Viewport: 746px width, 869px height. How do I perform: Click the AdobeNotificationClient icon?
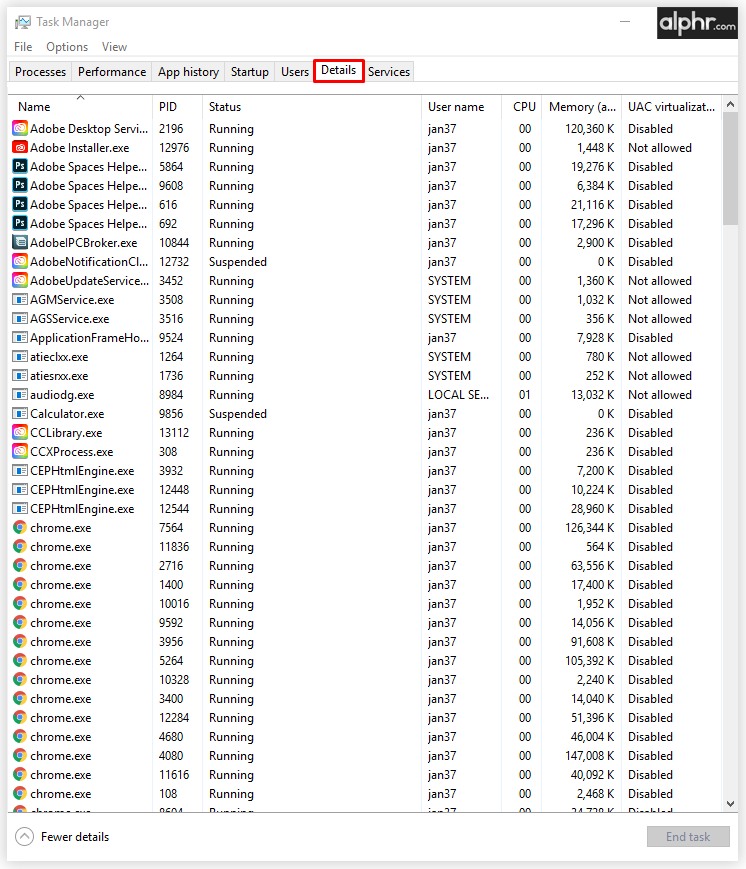(x=20, y=262)
